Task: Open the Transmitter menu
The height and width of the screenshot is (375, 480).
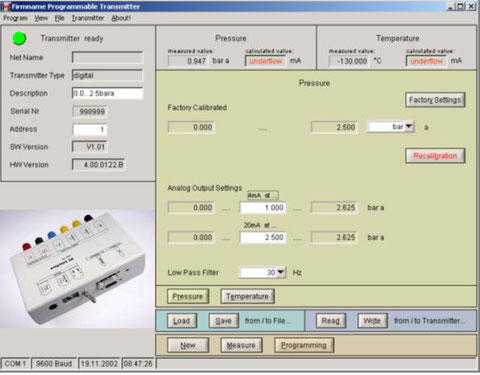Action: click(x=88, y=18)
